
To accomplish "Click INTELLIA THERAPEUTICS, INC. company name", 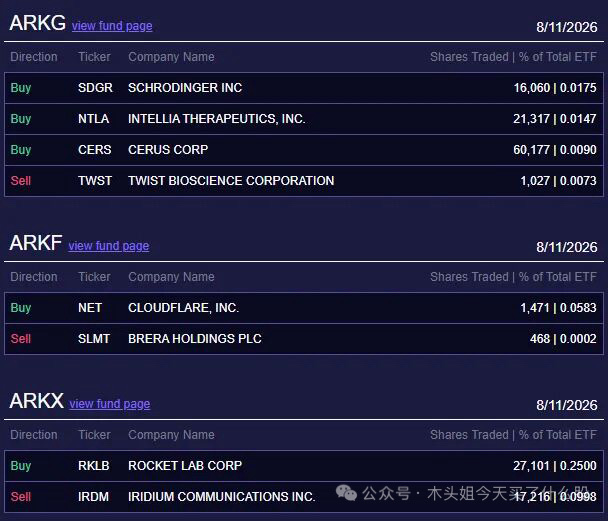I will point(217,119).
